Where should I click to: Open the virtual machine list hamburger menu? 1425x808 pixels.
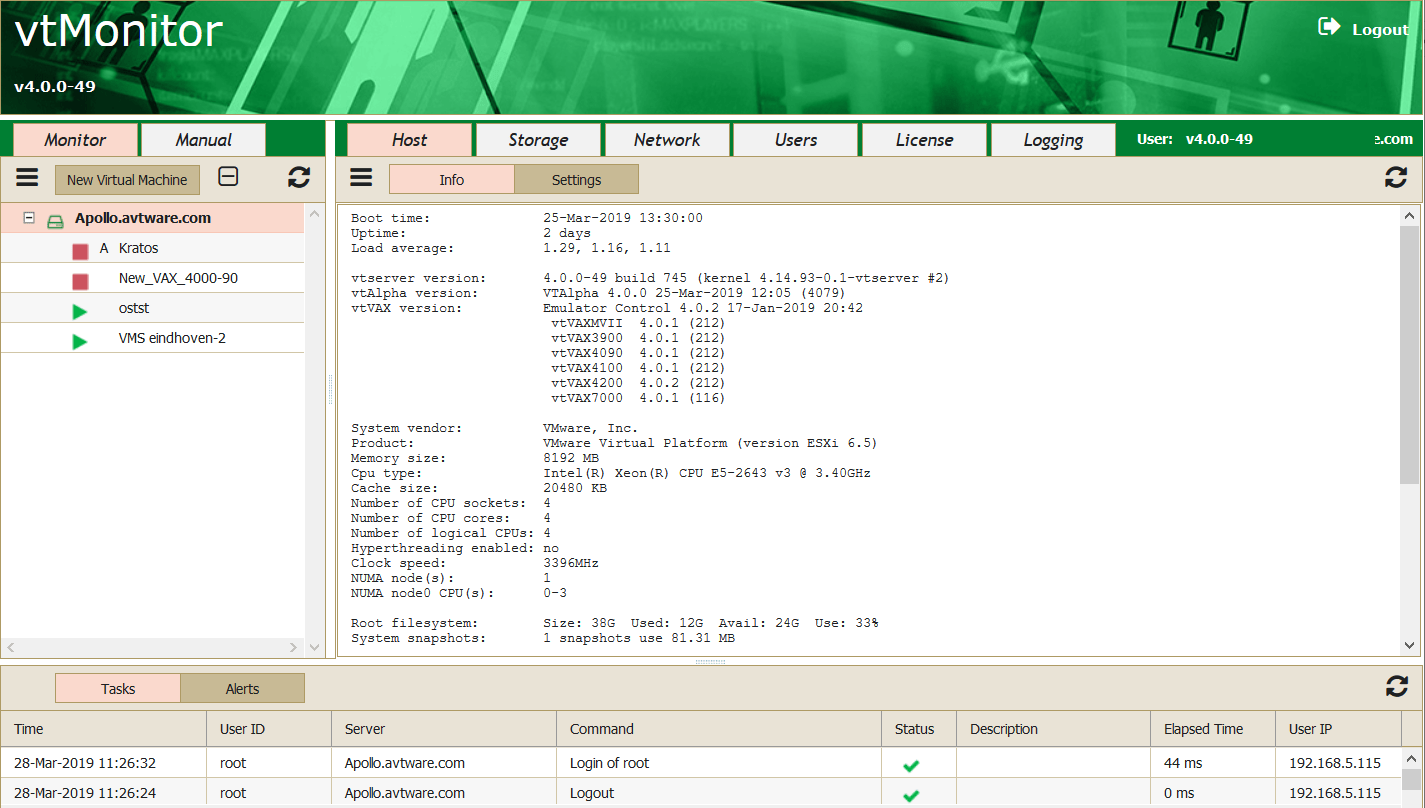(27, 178)
